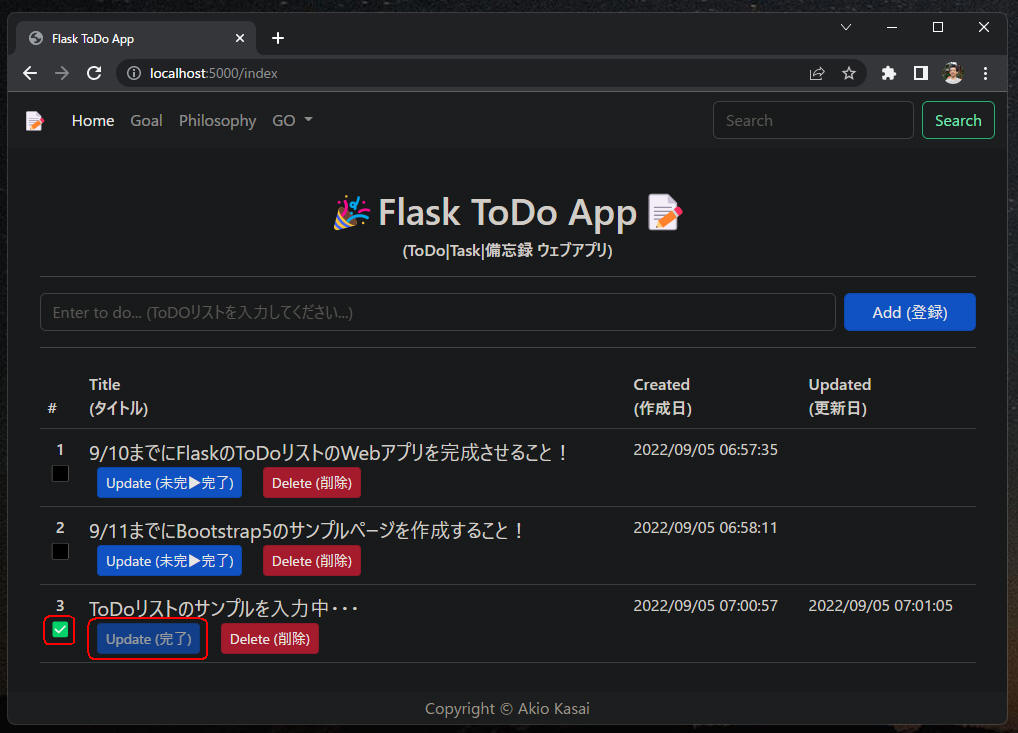Click created date 2022/09/05 06:58:11
This screenshot has height=733, width=1018.
[706, 528]
